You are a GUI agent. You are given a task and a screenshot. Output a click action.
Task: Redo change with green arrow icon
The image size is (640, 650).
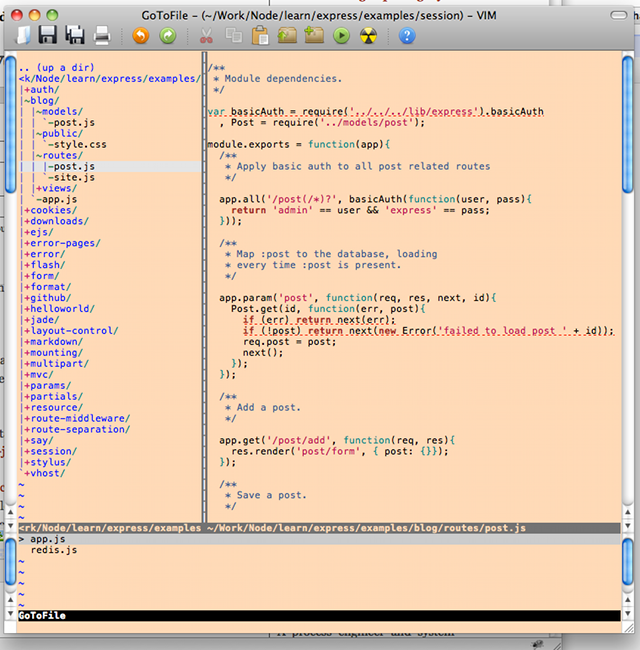point(167,36)
